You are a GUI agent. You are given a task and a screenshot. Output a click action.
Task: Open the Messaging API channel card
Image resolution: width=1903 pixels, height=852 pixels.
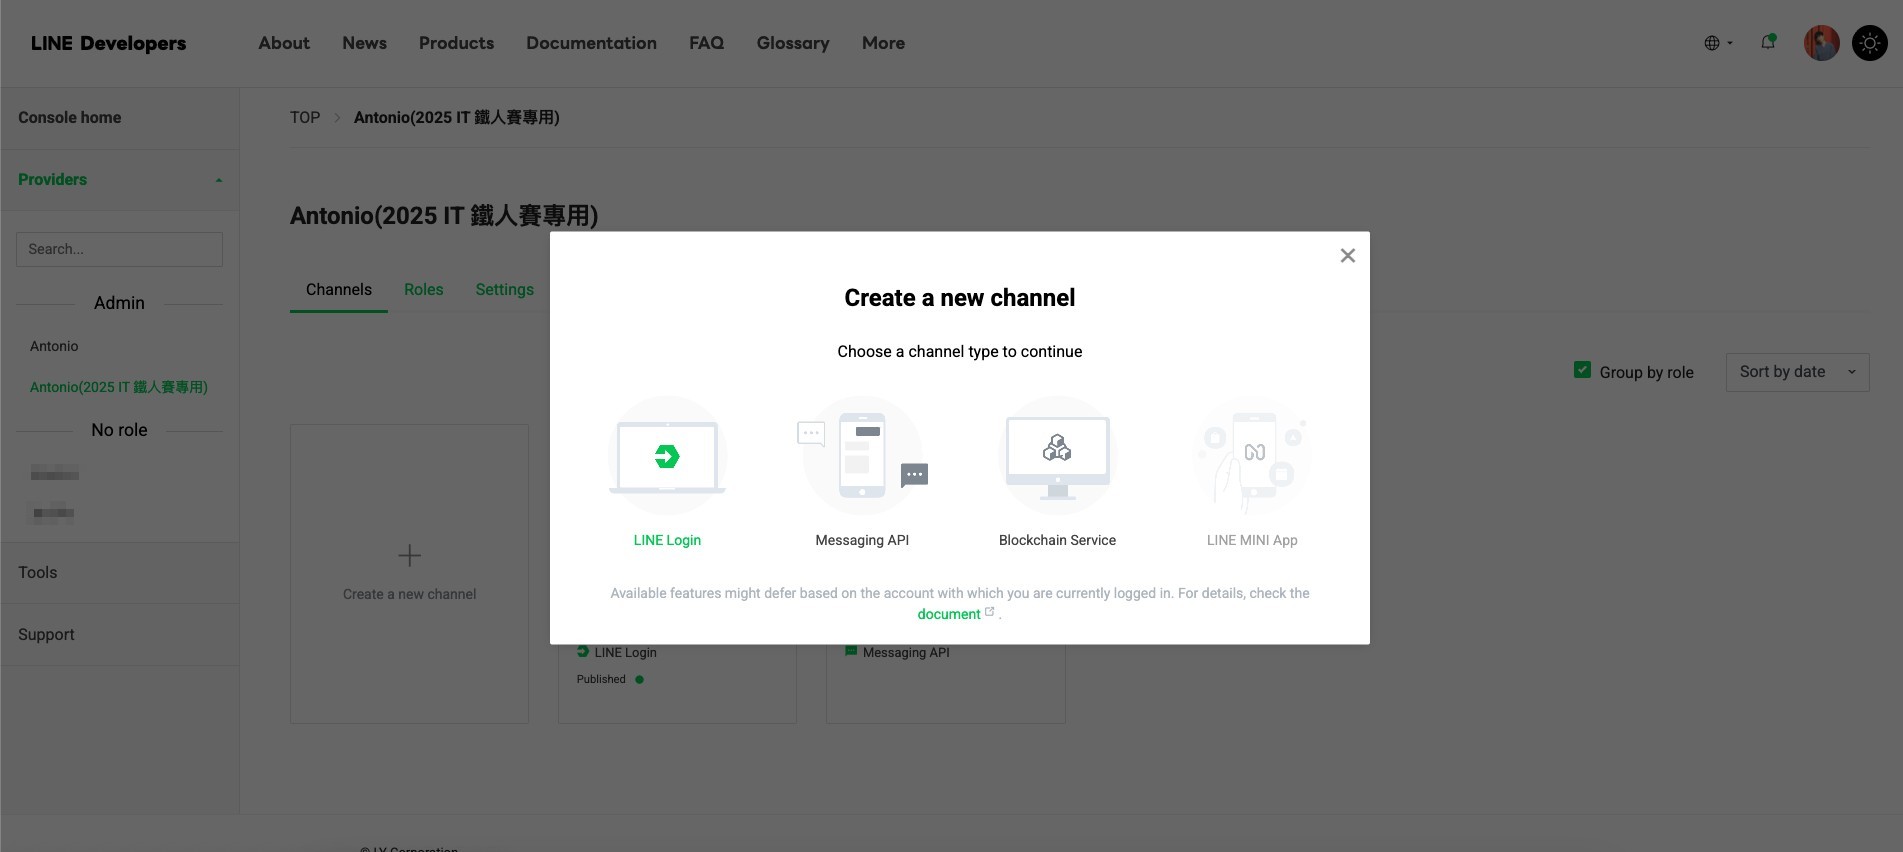[945, 683]
